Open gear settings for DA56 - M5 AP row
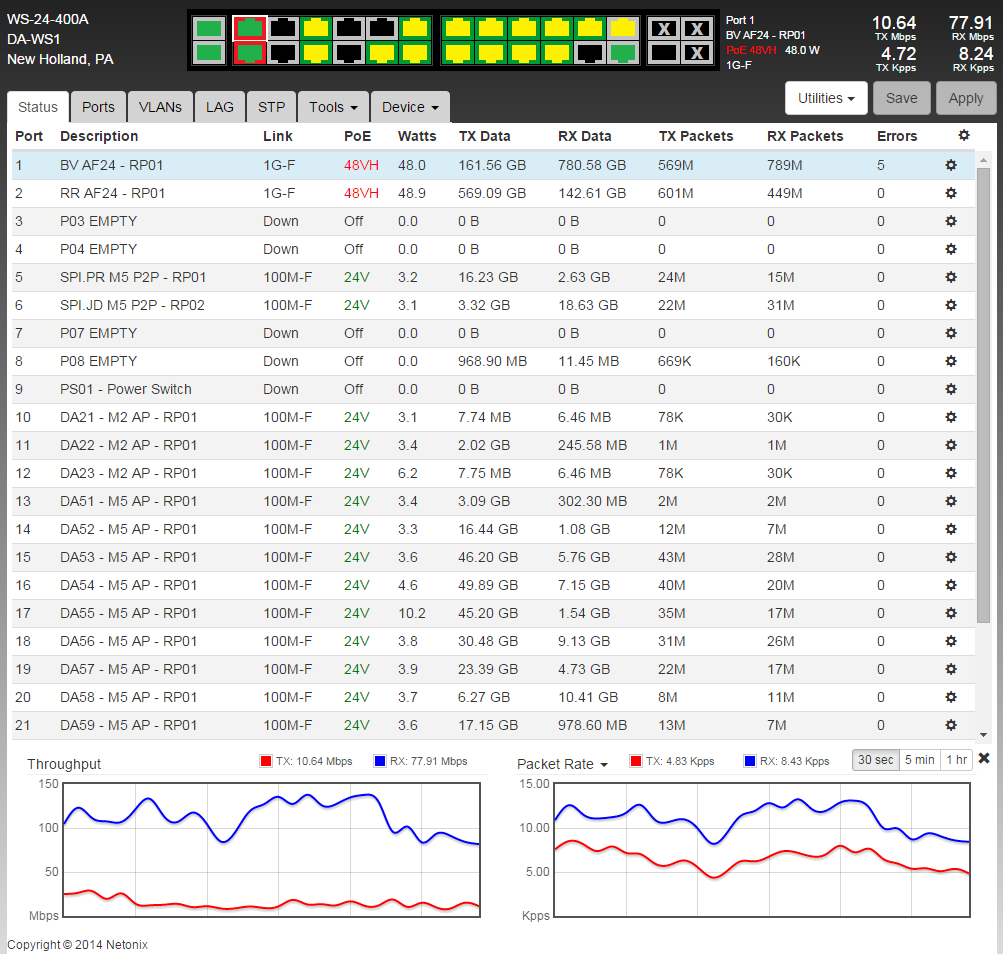 click(951, 641)
